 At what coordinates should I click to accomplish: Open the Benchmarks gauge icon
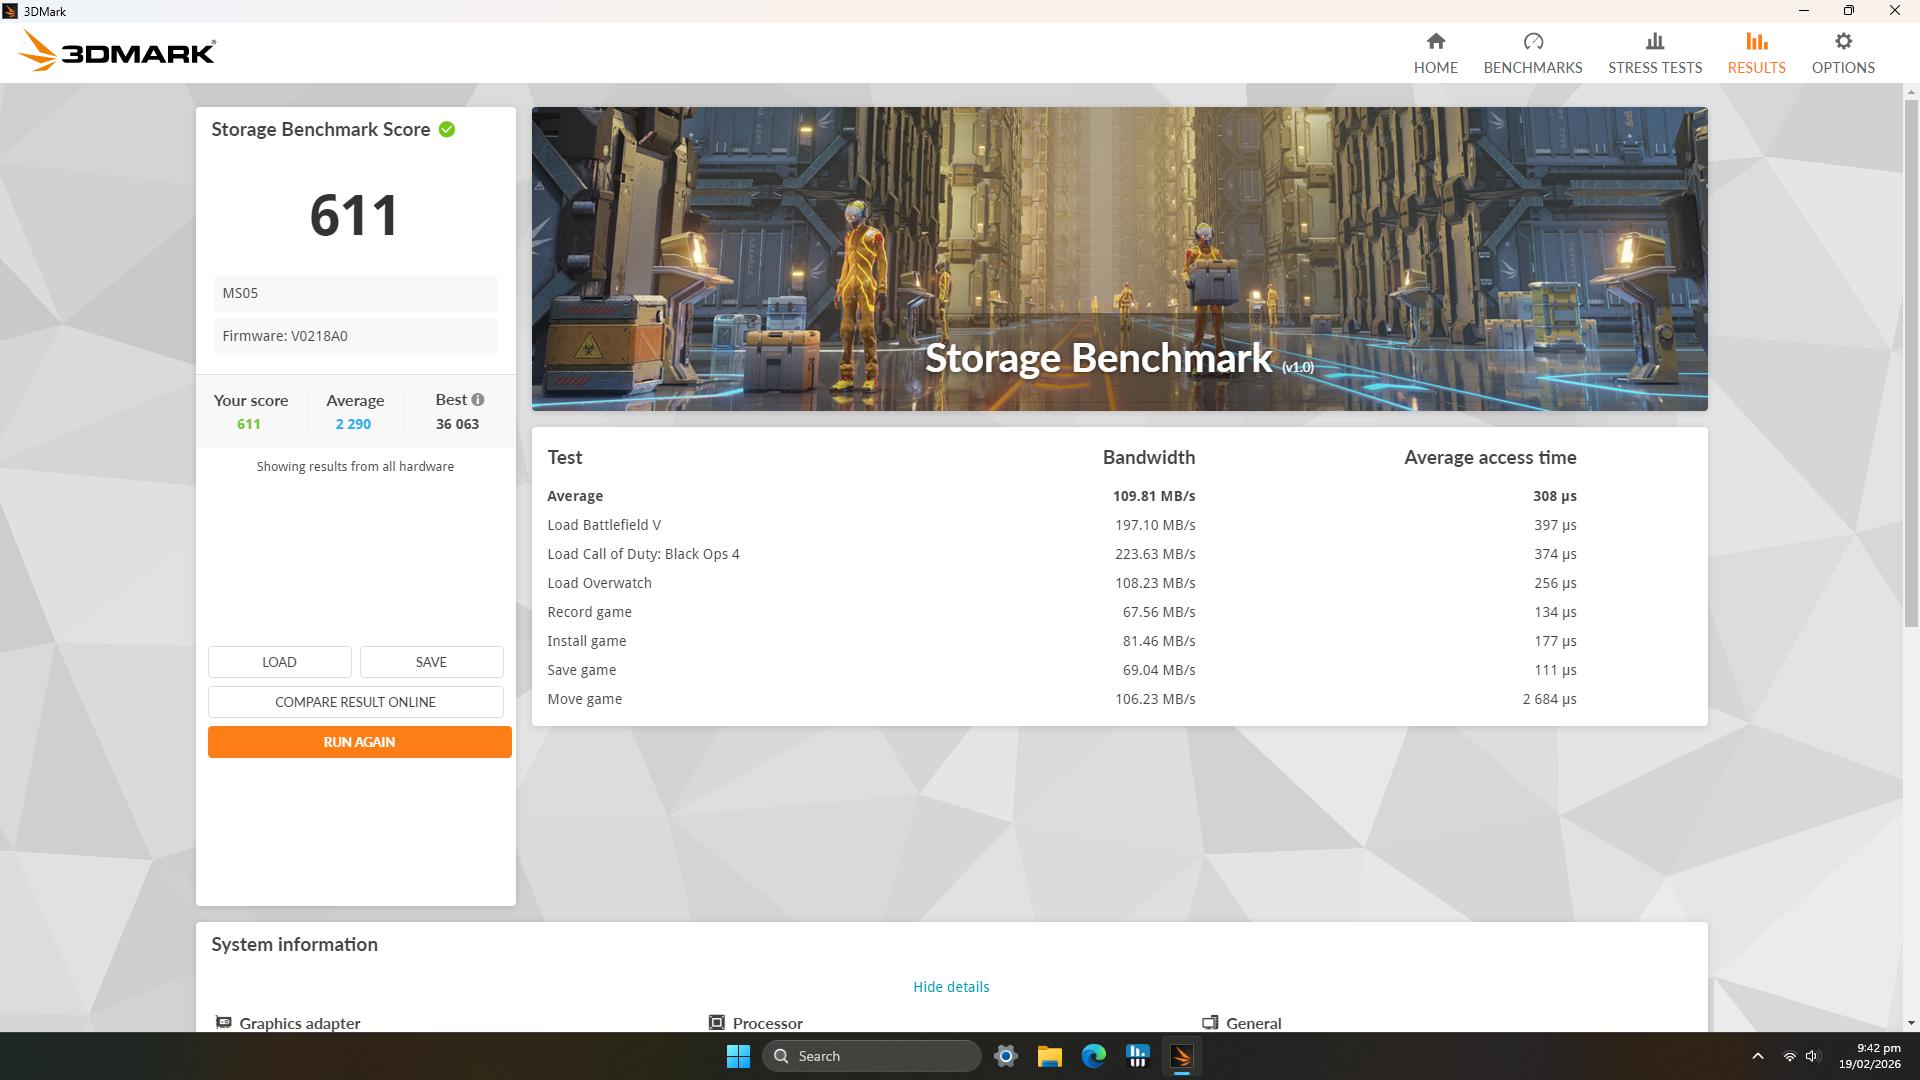click(x=1533, y=41)
